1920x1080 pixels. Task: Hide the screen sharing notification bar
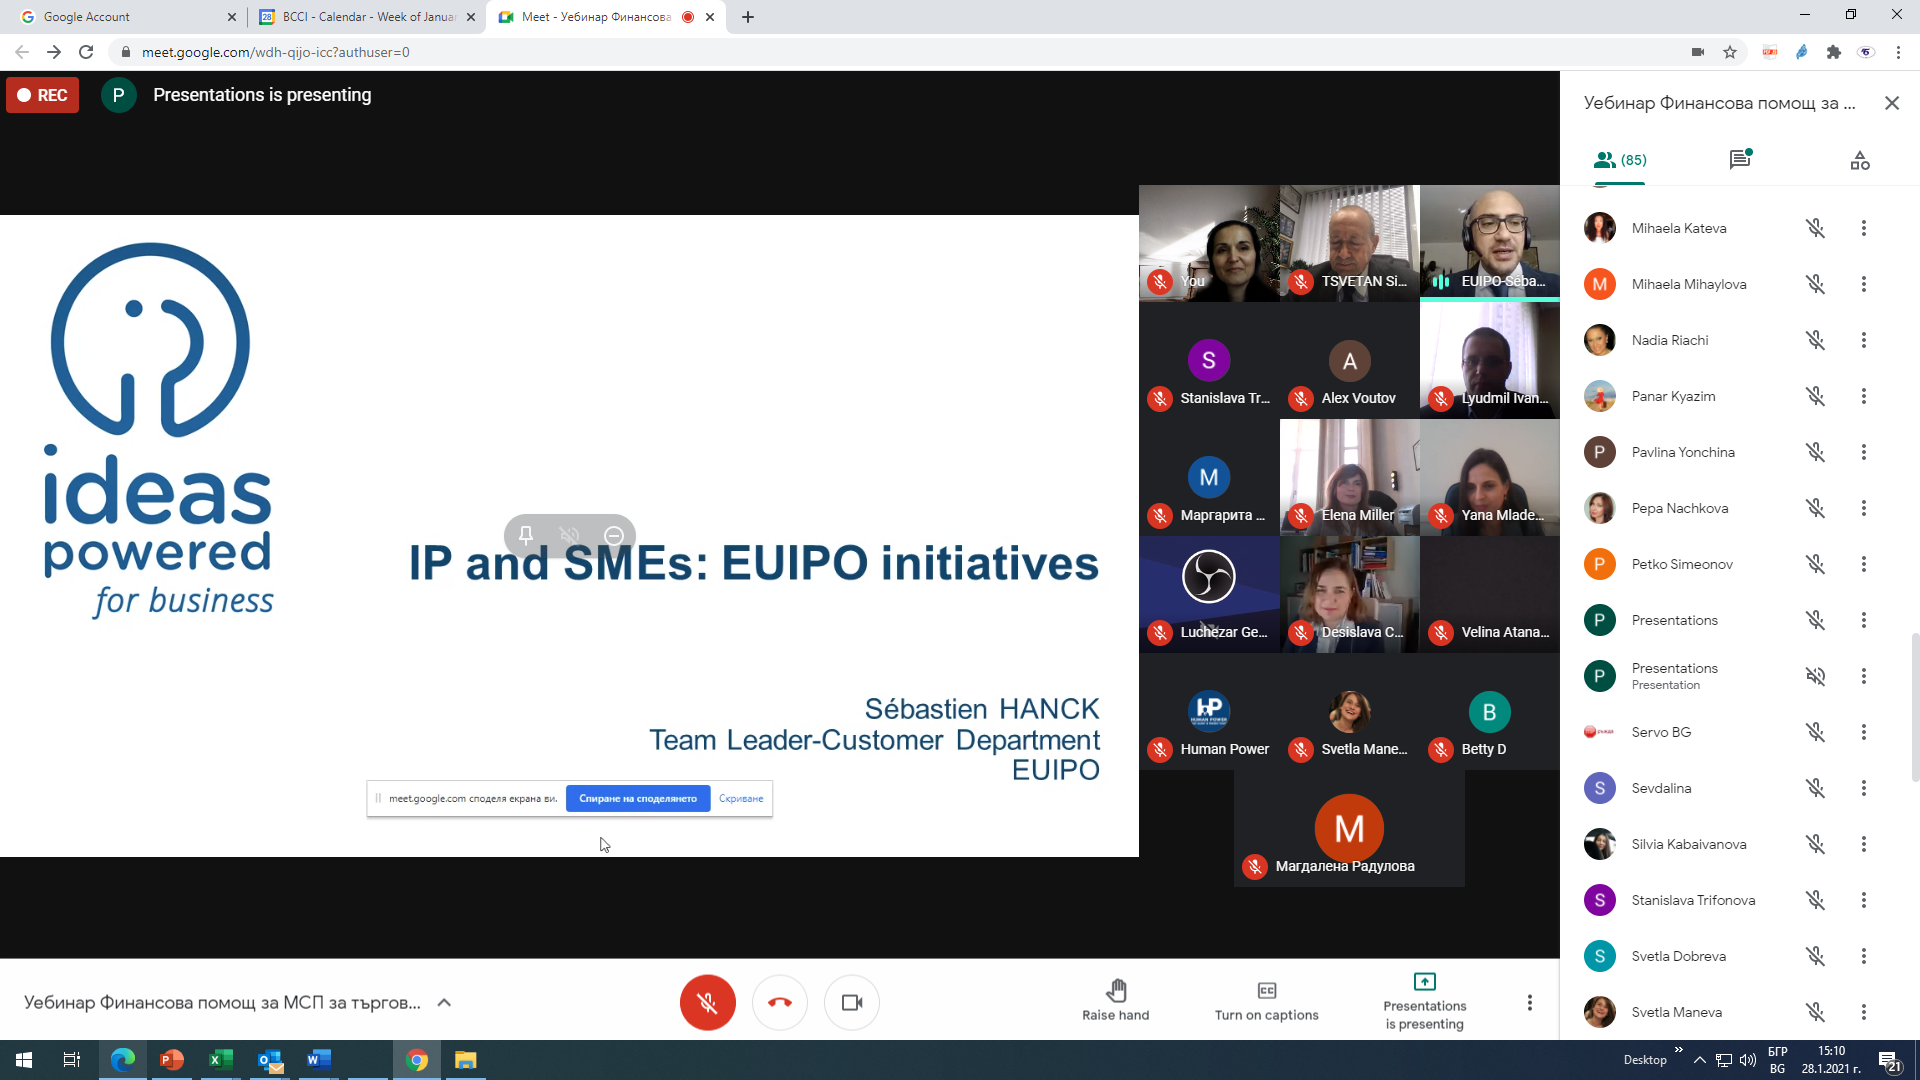pos(741,798)
